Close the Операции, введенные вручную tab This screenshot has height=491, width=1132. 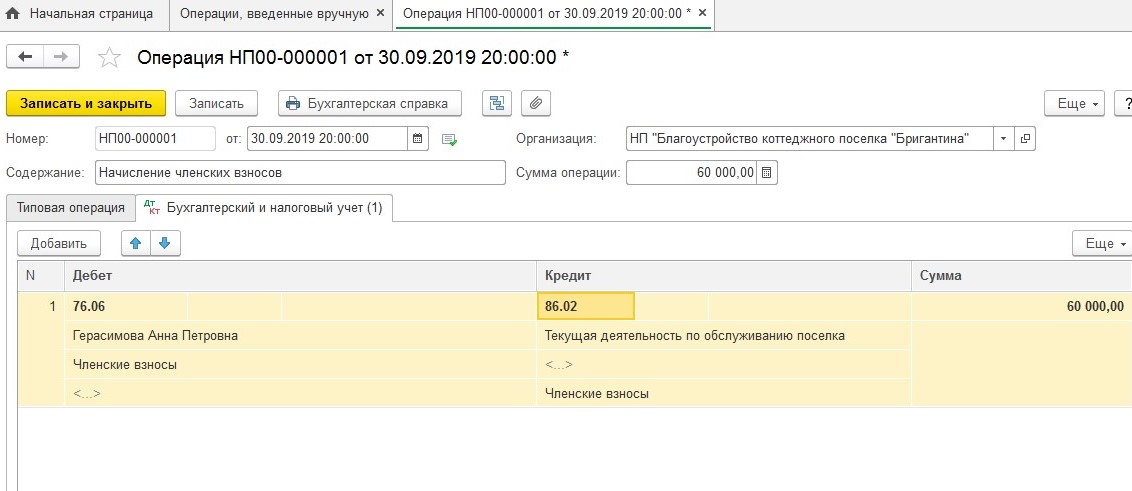[x=380, y=14]
